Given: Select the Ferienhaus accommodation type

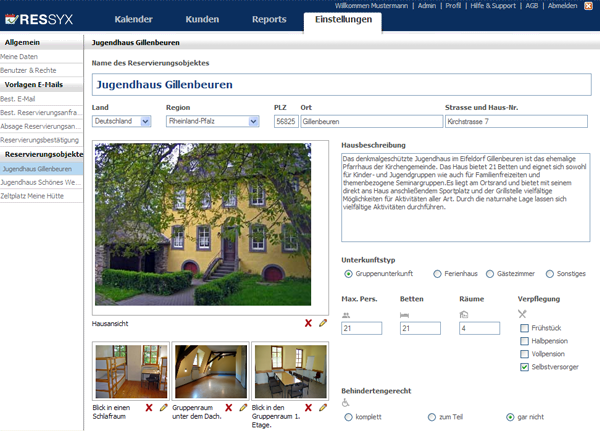Looking at the screenshot, I should coord(437,273).
